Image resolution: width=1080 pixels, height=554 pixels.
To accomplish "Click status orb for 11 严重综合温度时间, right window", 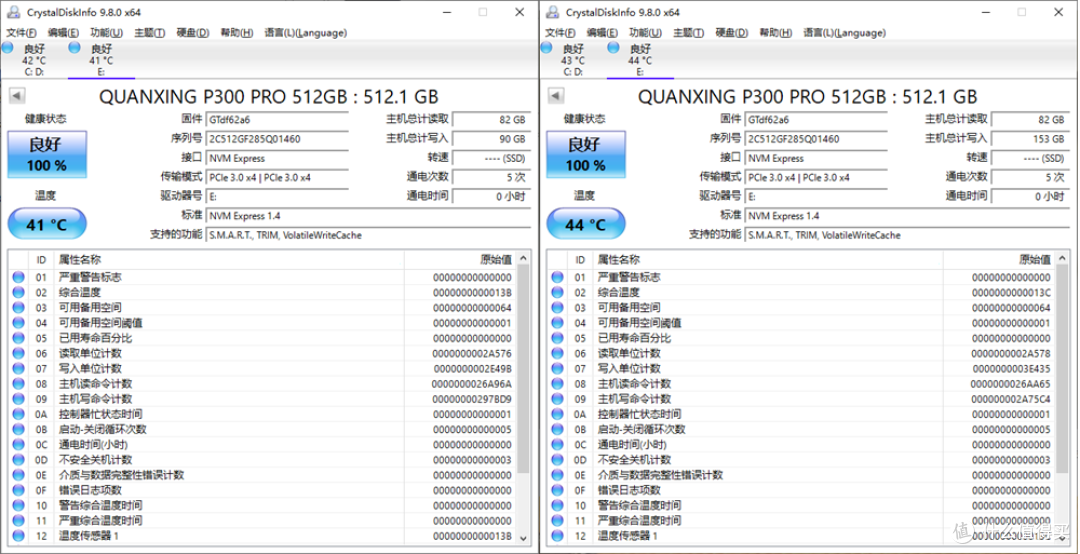I will pos(557,520).
